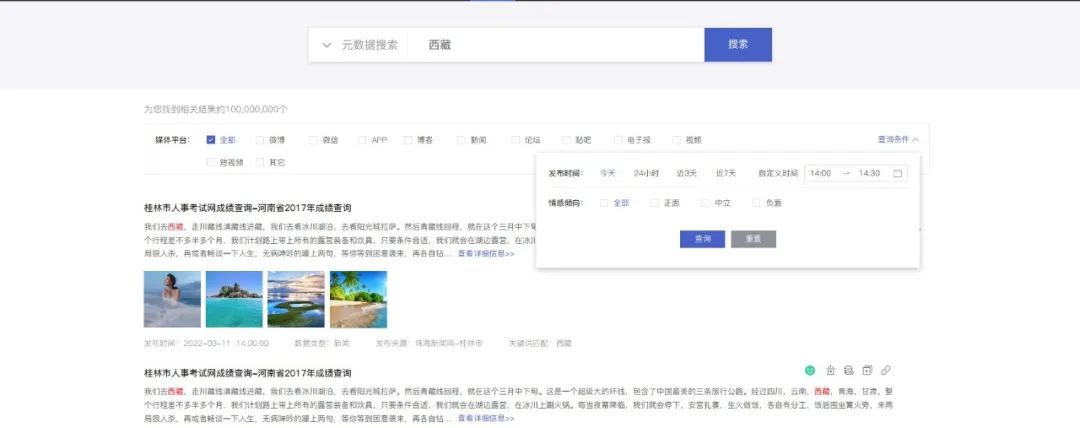Click the 数据类型: 新闻 text
The image size is (1080, 428).
point(322,343)
